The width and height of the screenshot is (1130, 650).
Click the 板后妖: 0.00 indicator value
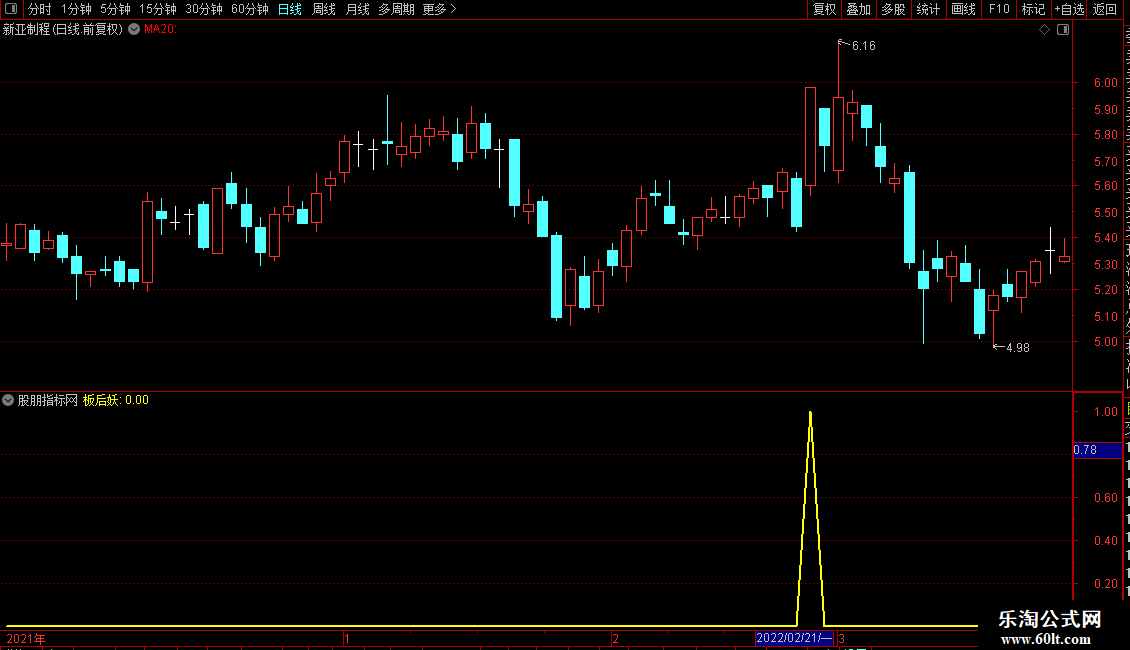coord(115,400)
